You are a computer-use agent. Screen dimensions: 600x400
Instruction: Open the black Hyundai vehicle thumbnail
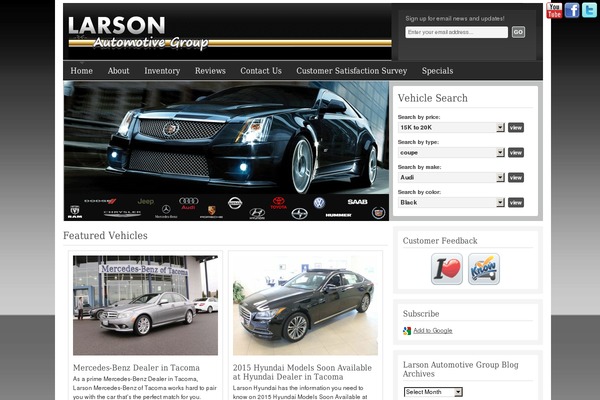pyautogui.click(x=305, y=305)
